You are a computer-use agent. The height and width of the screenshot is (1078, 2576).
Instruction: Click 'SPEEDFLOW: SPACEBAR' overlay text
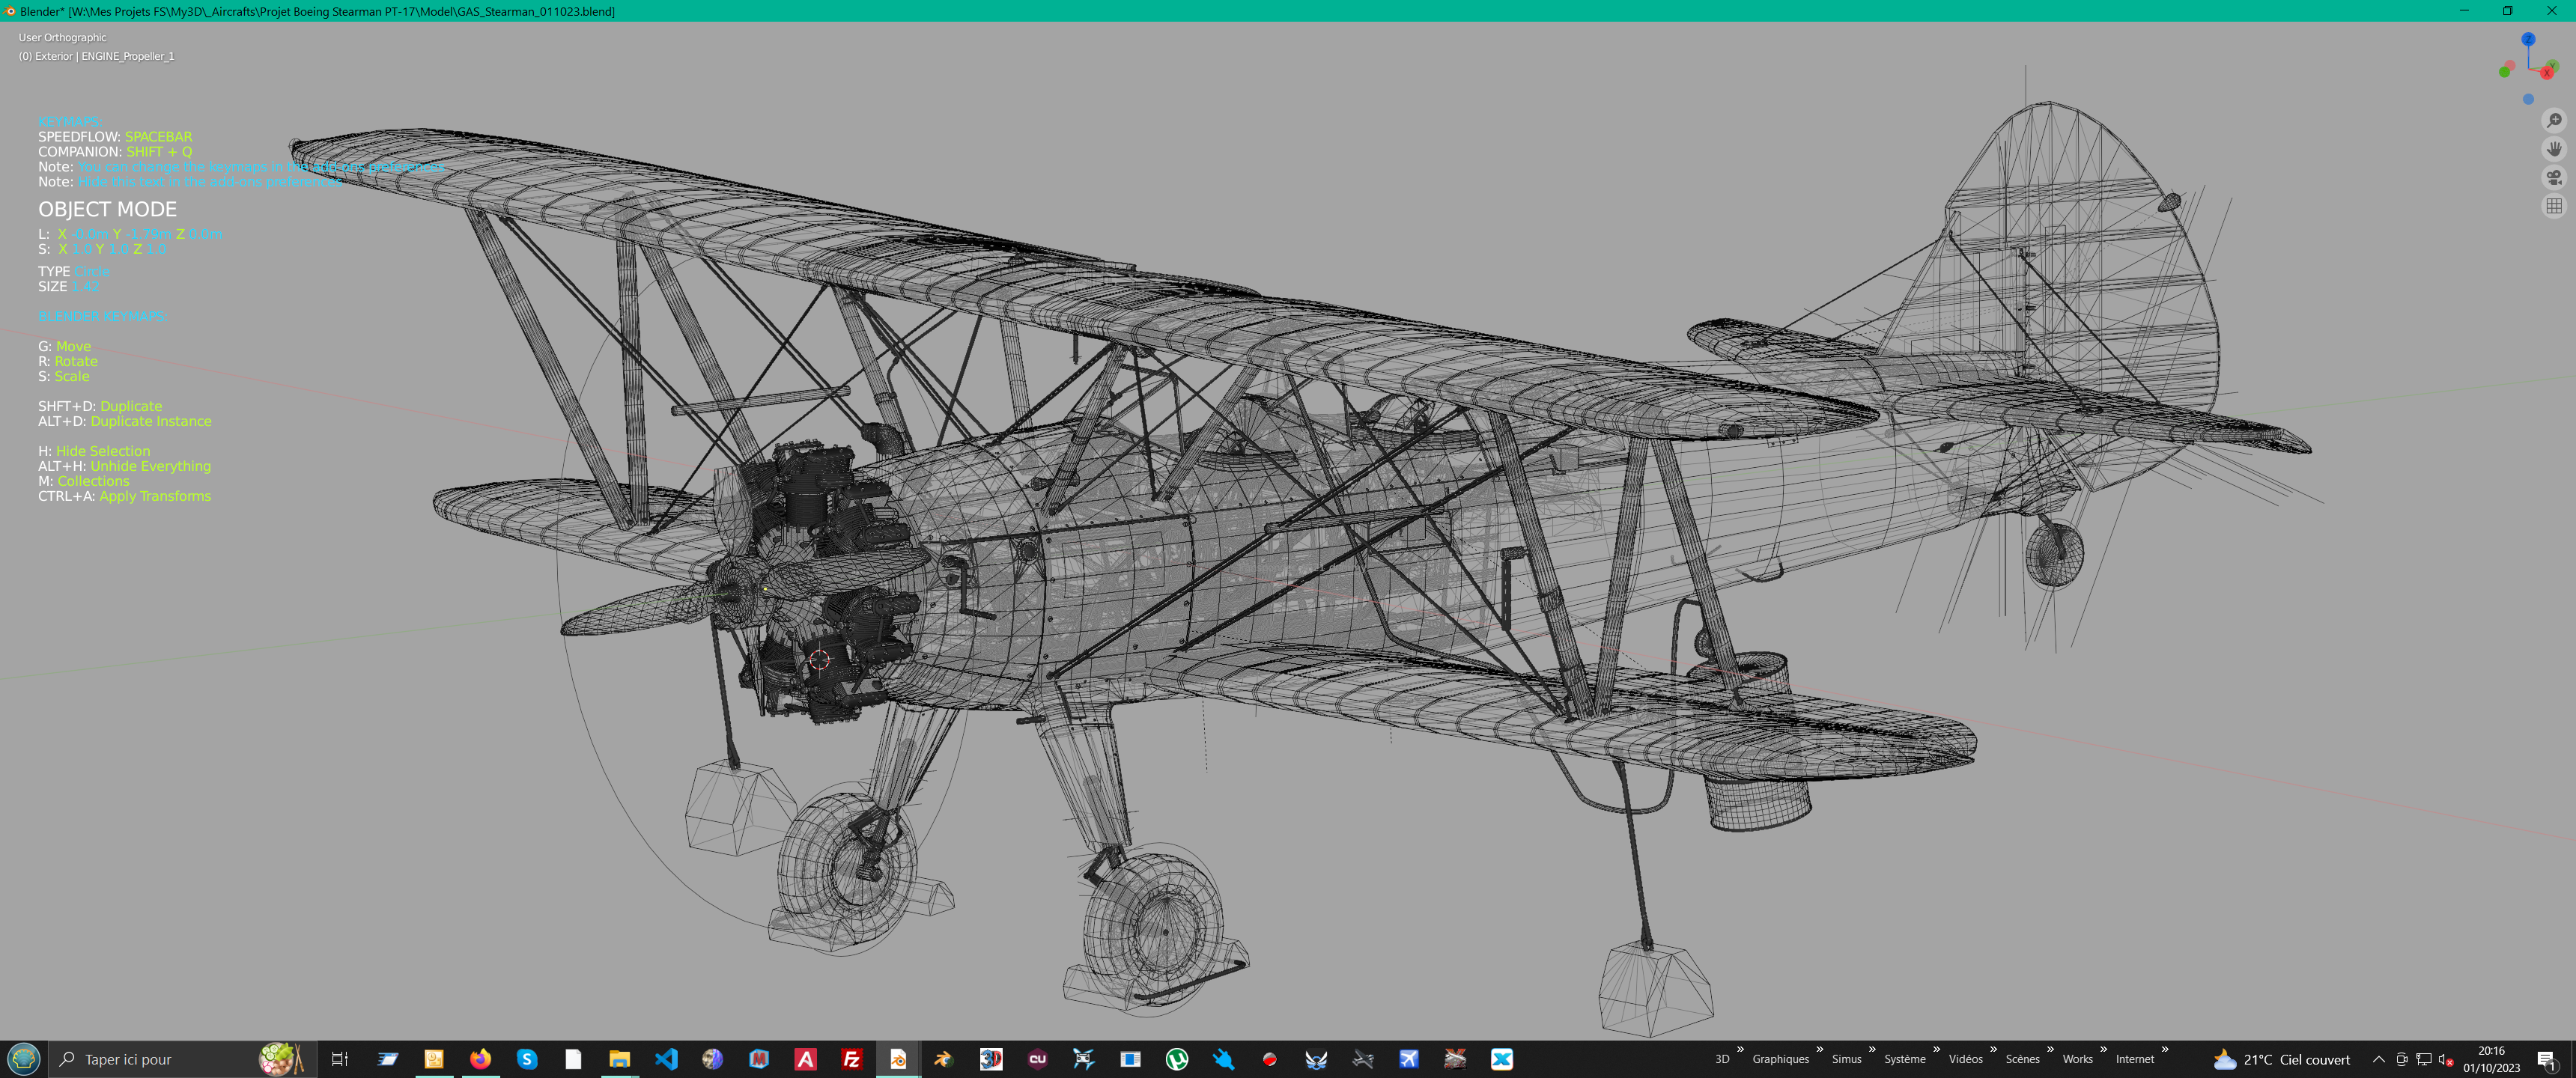(115, 136)
